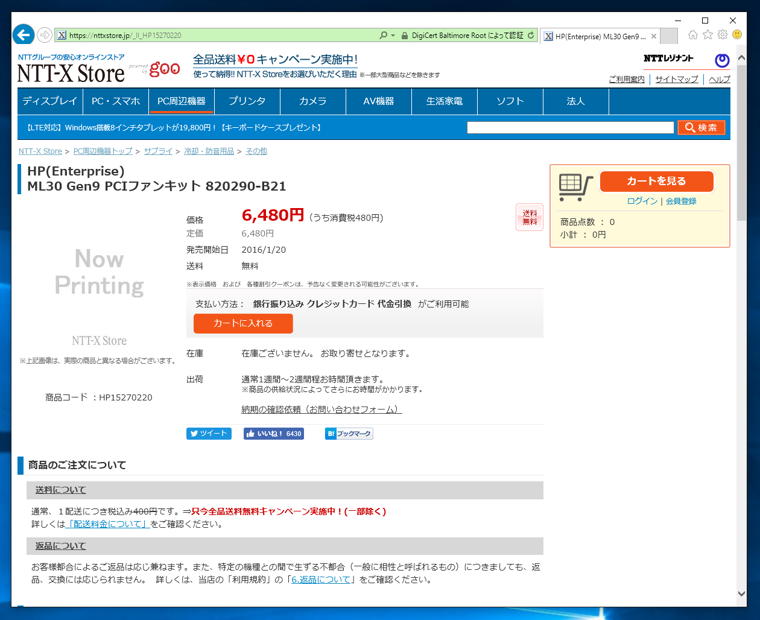The width and height of the screenshot is (760, 620).
Task: Open the browser home icon
Action: pyautogui.click(x=693, y=35)
